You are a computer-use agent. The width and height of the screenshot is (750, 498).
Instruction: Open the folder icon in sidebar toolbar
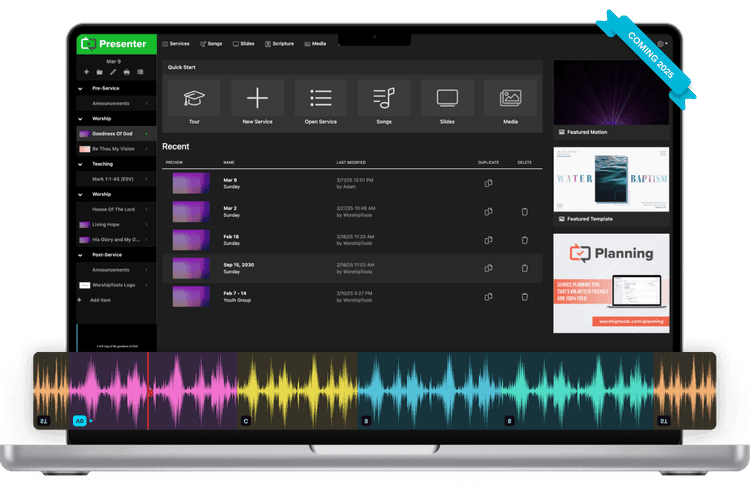[x=99, y=72]
